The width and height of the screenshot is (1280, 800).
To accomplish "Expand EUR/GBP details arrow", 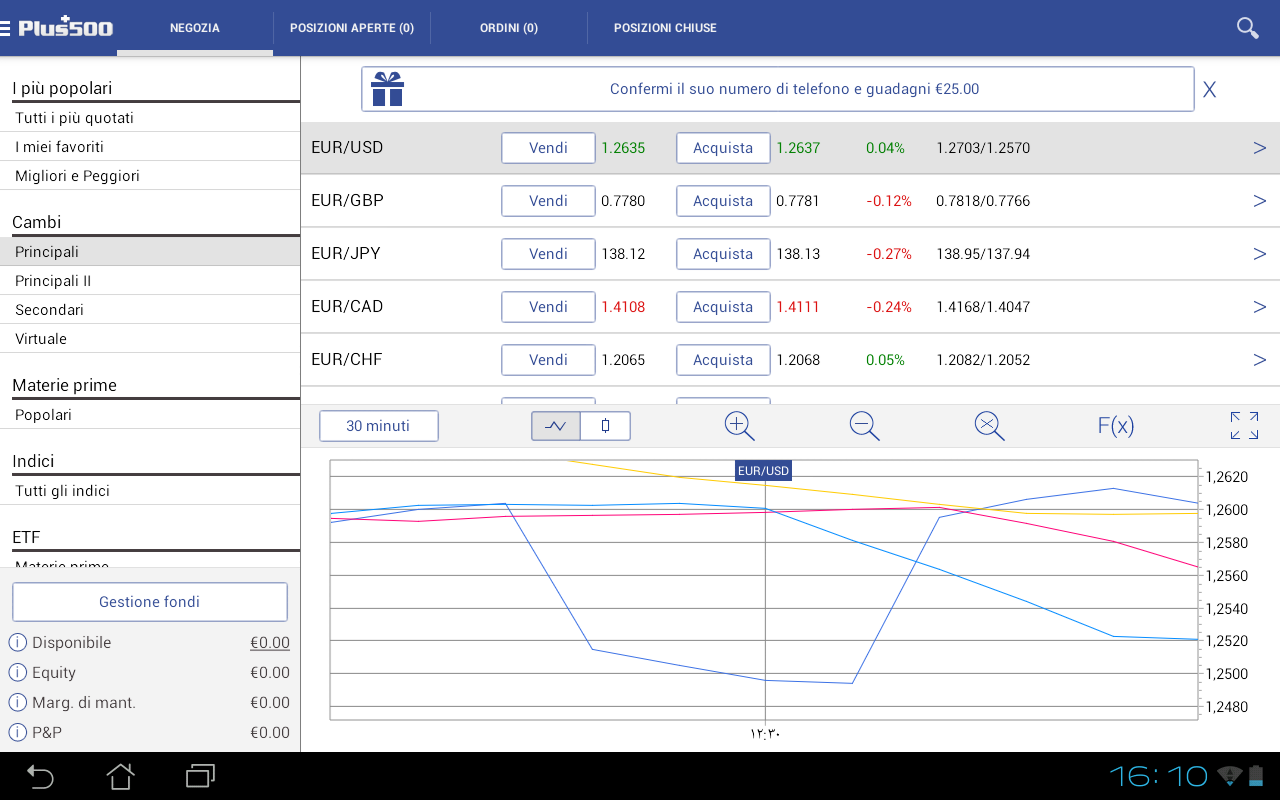I will point(1259,201).
